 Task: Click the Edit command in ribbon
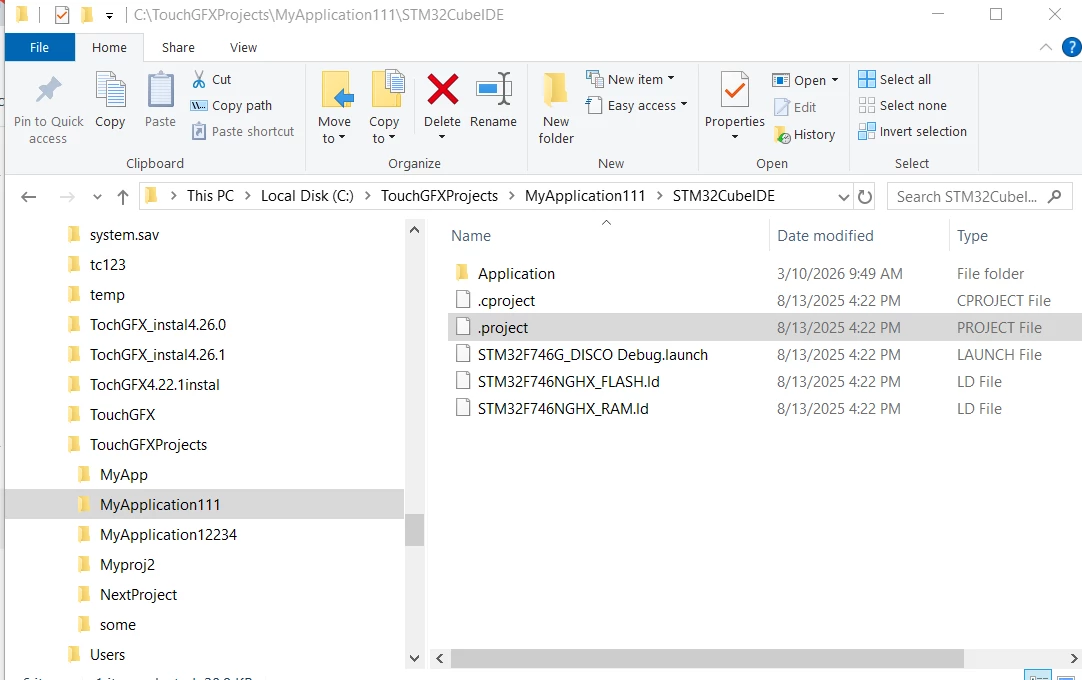coord(795,107)
